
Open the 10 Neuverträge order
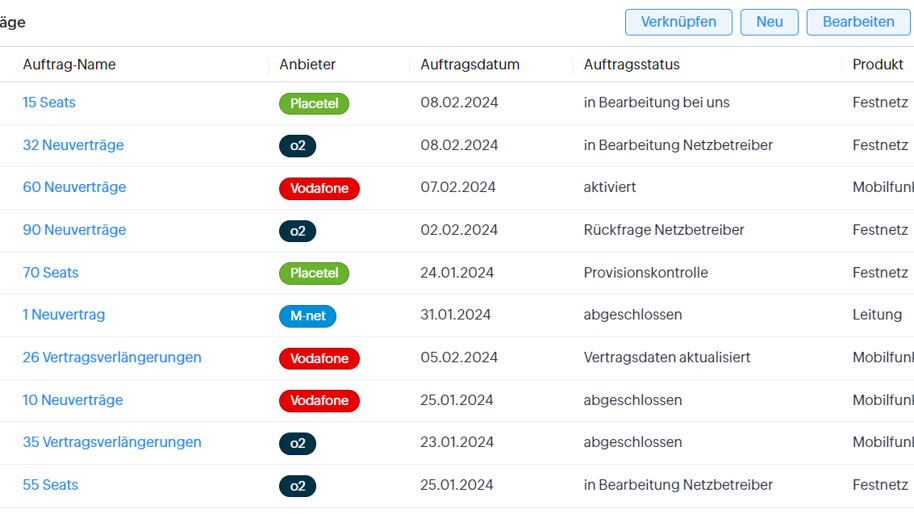(x=72, y=400)
